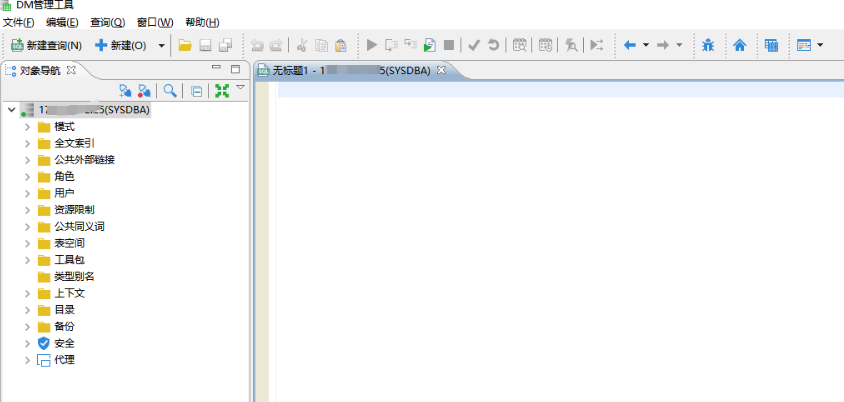
Task: Open the 帮助(H) menu
Action: point(202,22)
